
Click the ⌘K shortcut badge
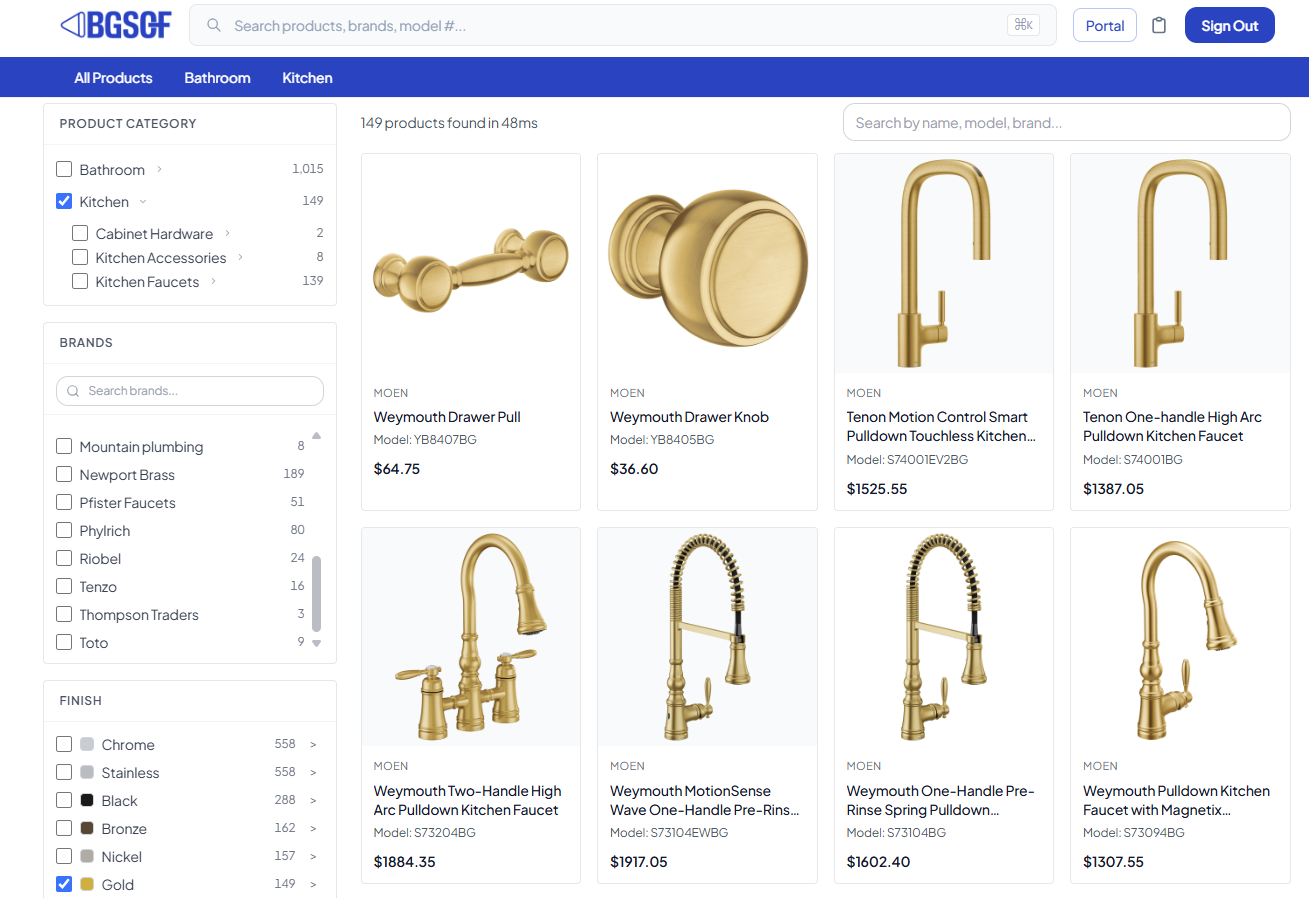coord(1023,25)
